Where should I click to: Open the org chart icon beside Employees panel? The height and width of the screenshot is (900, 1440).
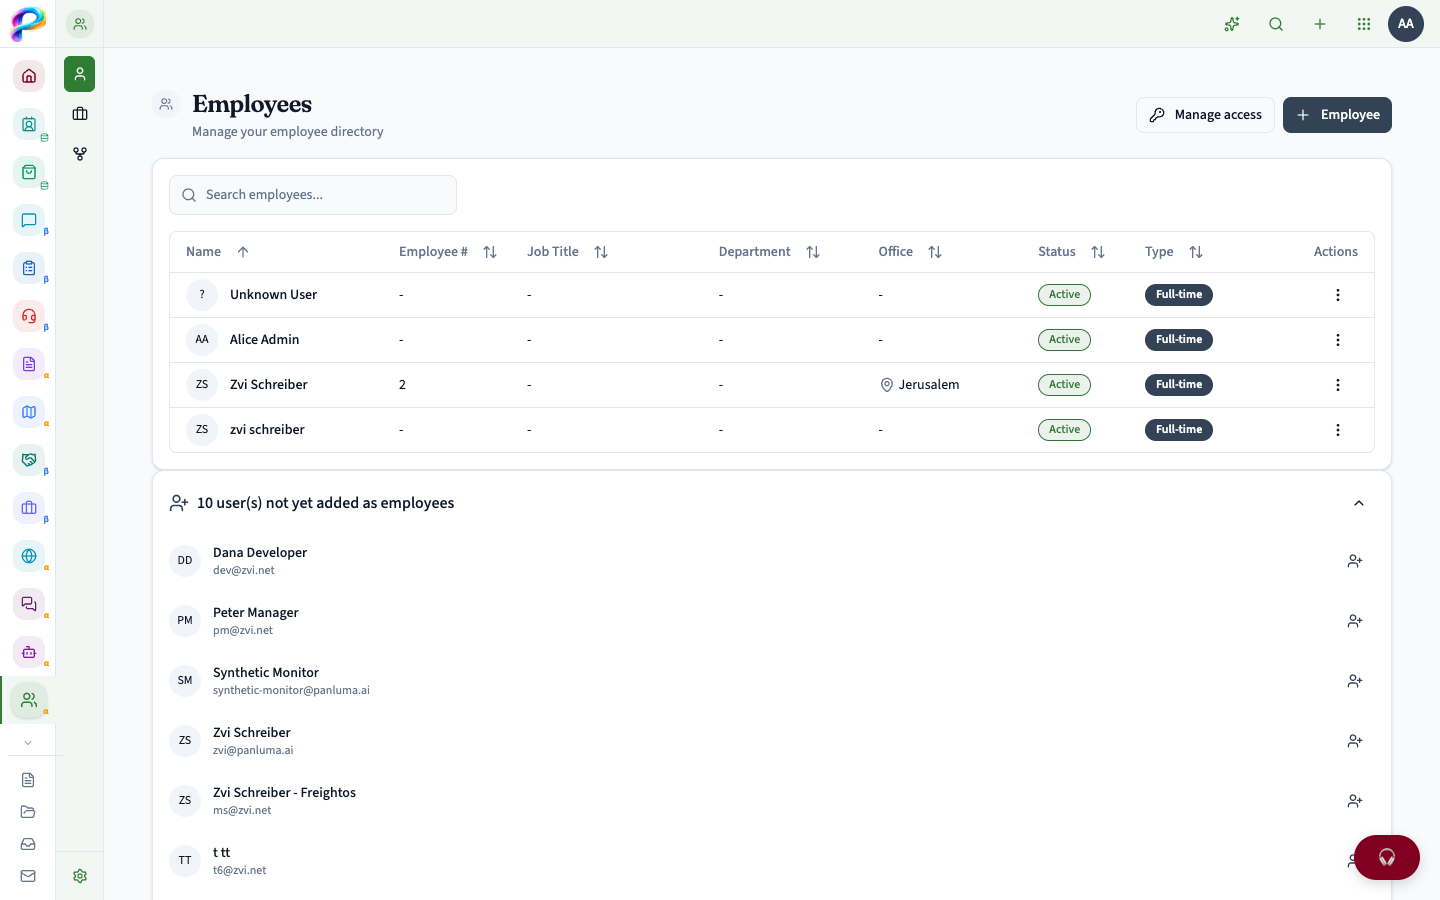click(80, 154)
